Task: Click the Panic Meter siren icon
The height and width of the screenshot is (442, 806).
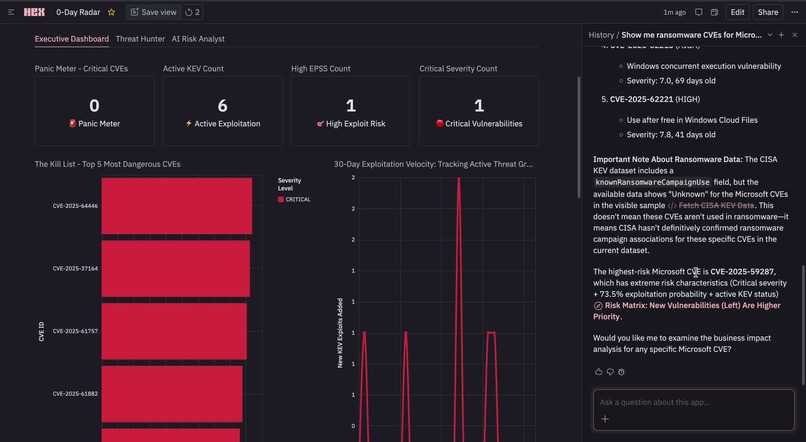Action: tap(72, 123)
